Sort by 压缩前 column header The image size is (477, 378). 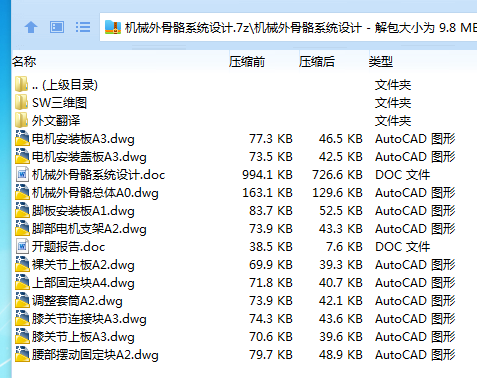coord(247,62)
